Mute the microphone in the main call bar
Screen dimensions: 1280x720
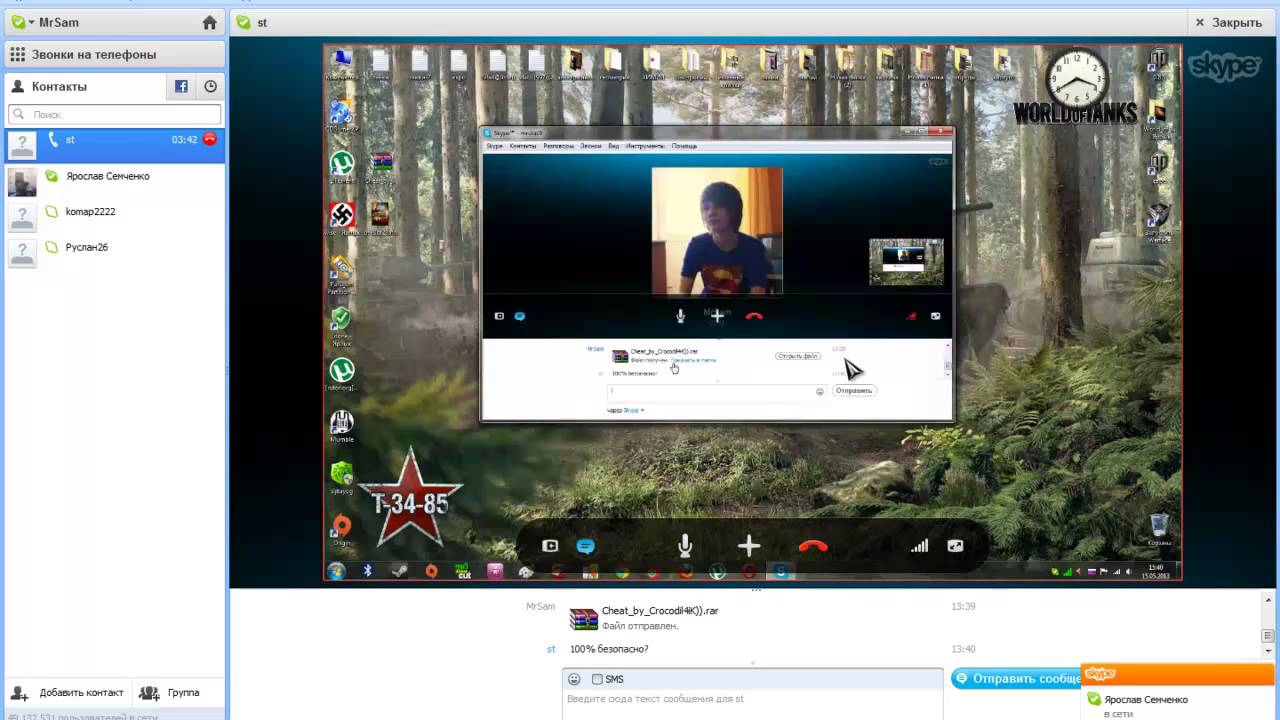[685, 546]
